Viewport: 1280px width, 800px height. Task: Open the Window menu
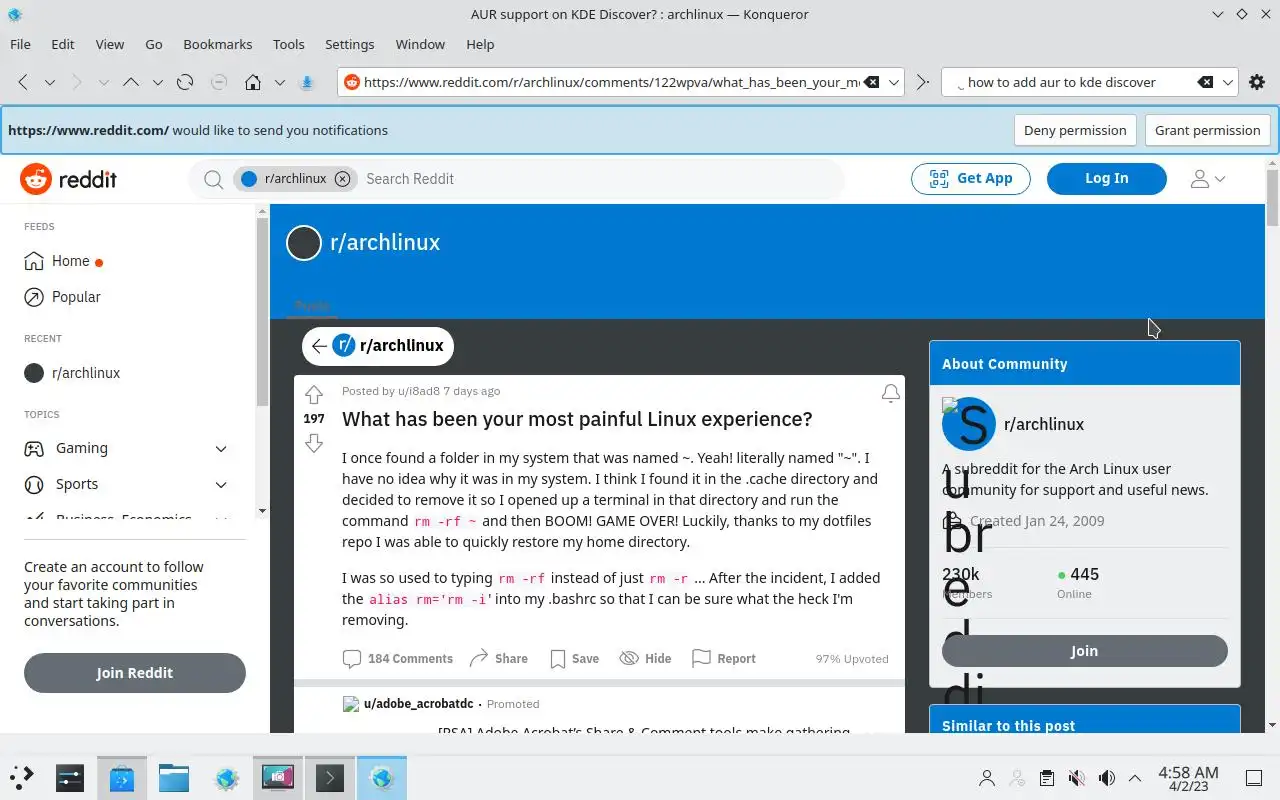click(x=420, y=44)
